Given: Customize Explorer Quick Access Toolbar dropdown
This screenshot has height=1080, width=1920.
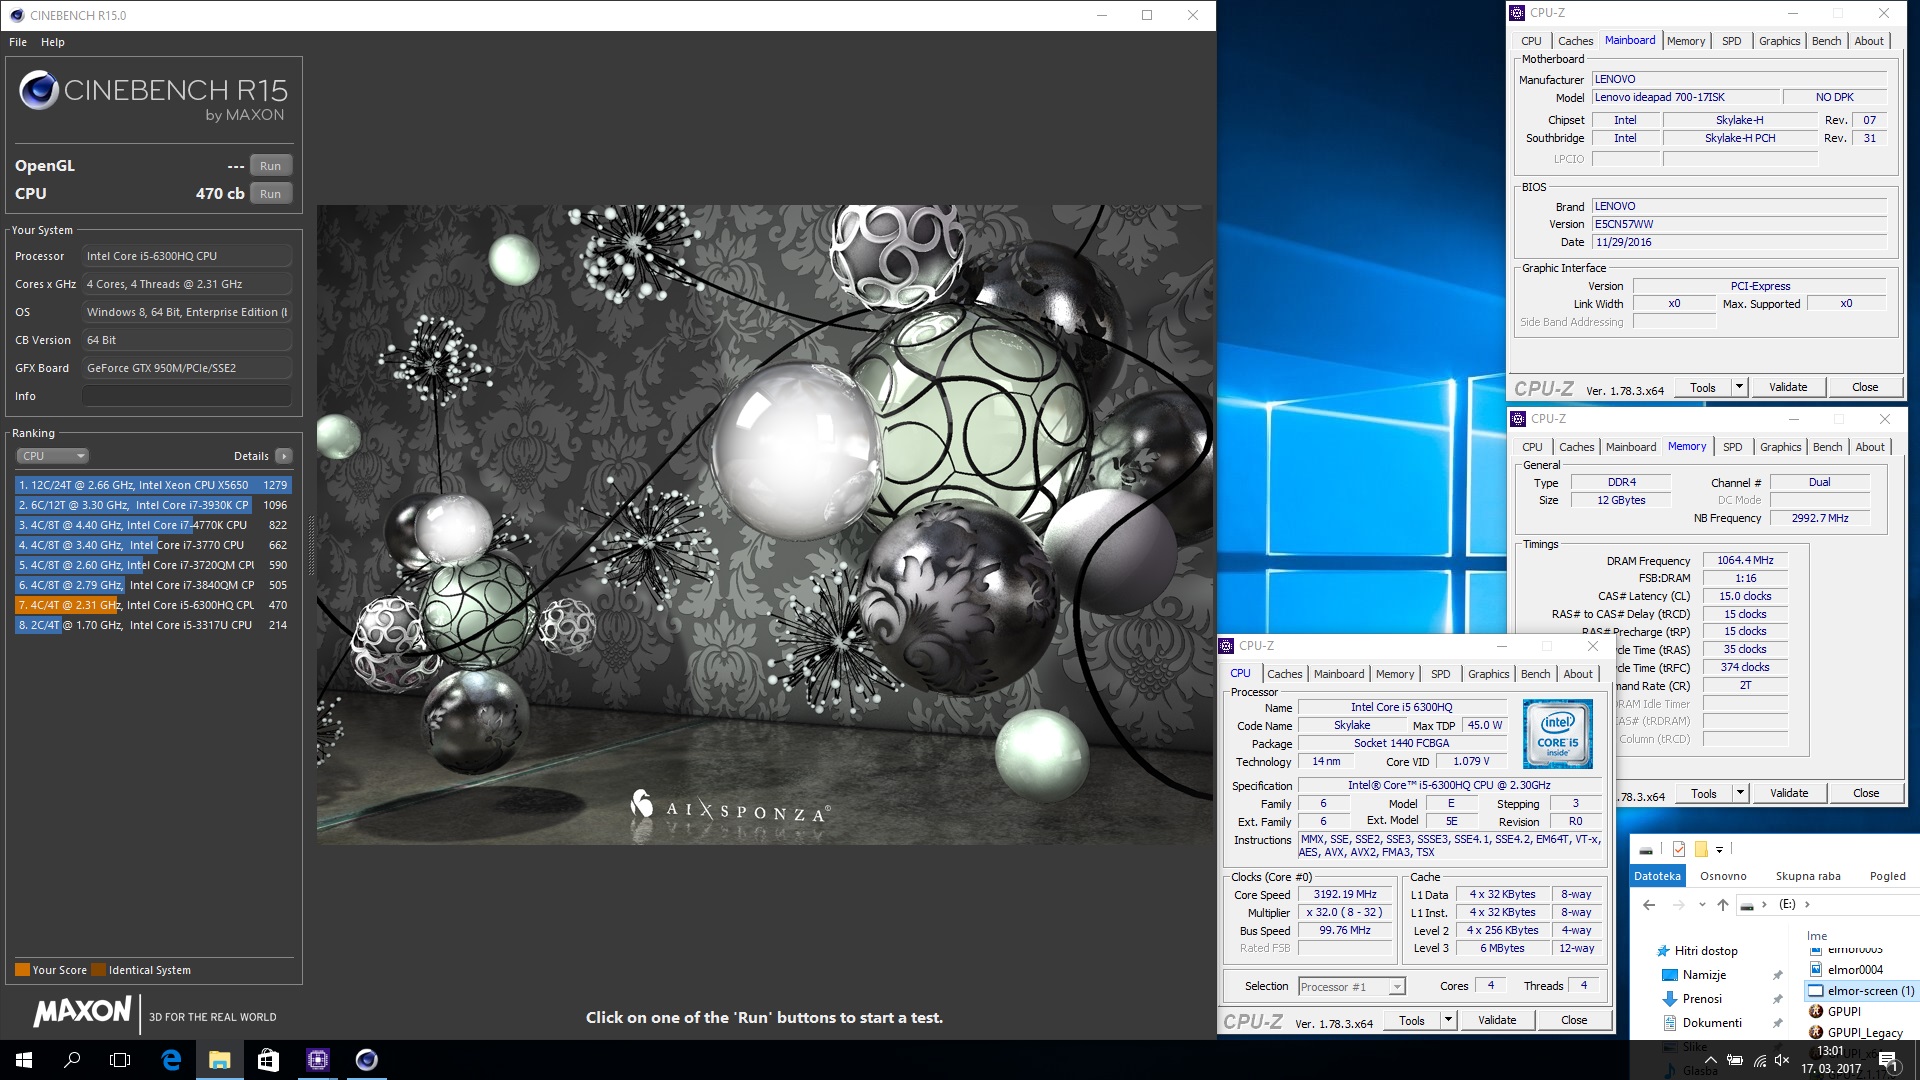Looking at the screenshot, I should point(1720,850).
